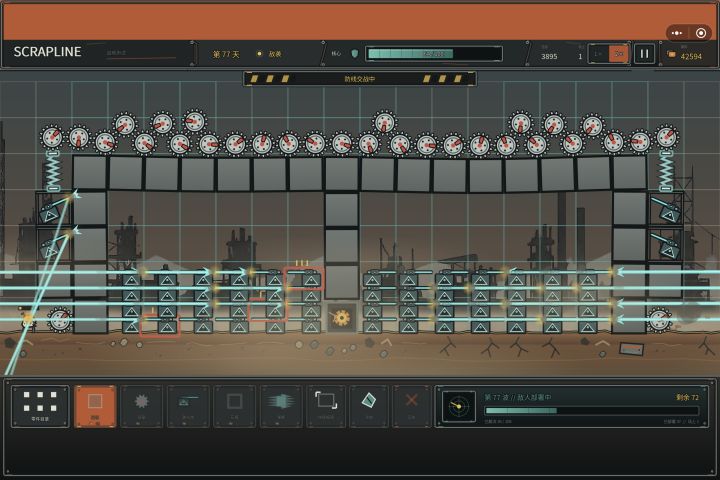Click the yellow dot status indicator beside day

click(259, 54)
